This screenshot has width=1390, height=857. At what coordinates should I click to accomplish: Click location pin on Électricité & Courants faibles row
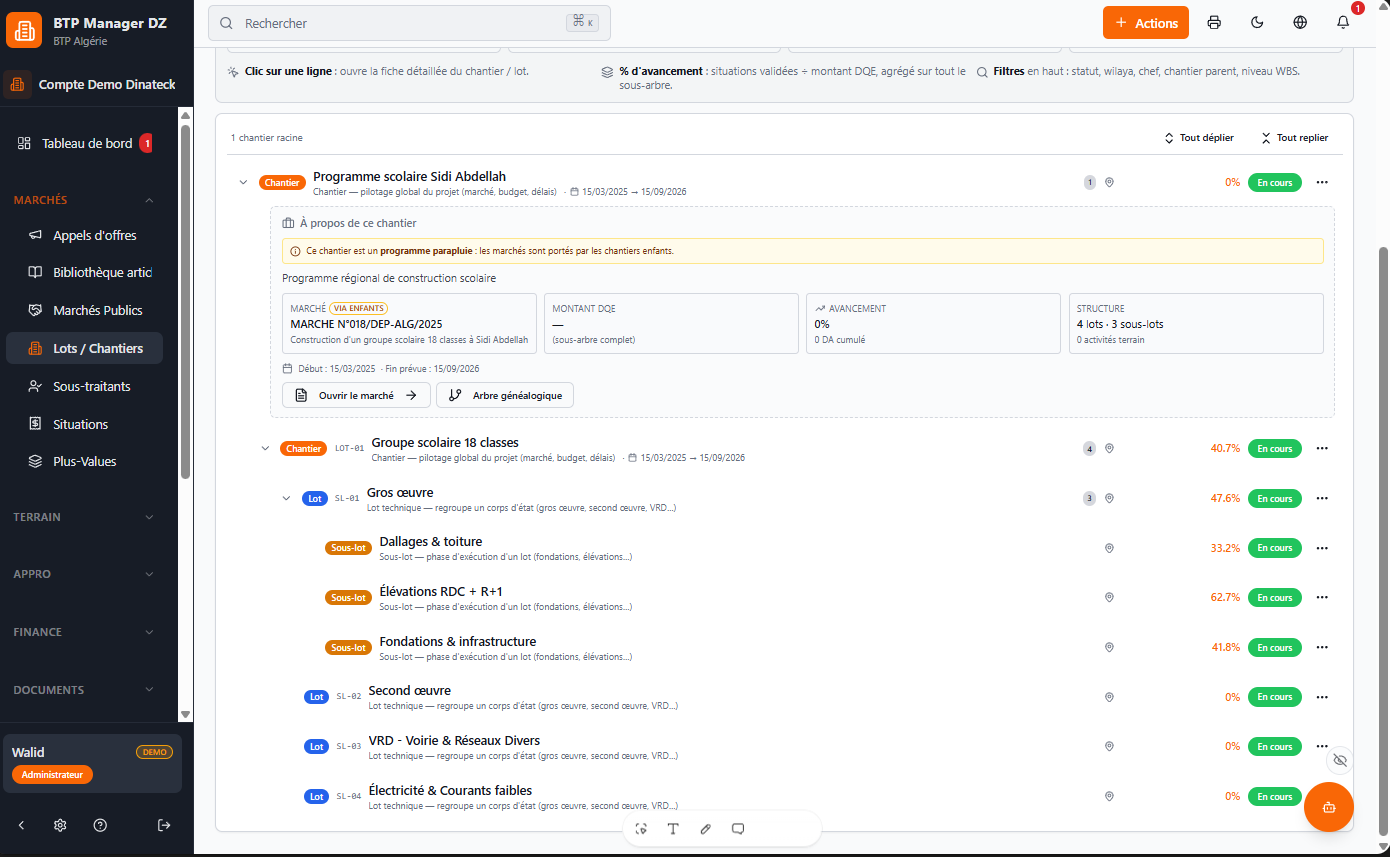point(1109,796)
